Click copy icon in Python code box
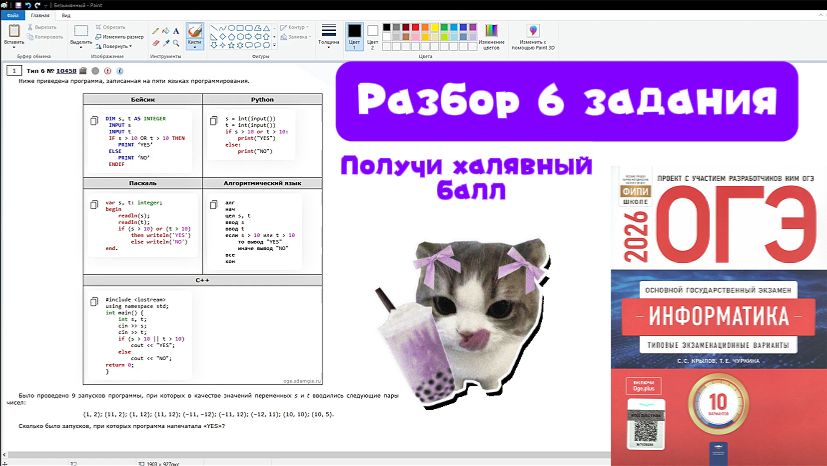The image size is (827, 466). (x=213, y=120)
